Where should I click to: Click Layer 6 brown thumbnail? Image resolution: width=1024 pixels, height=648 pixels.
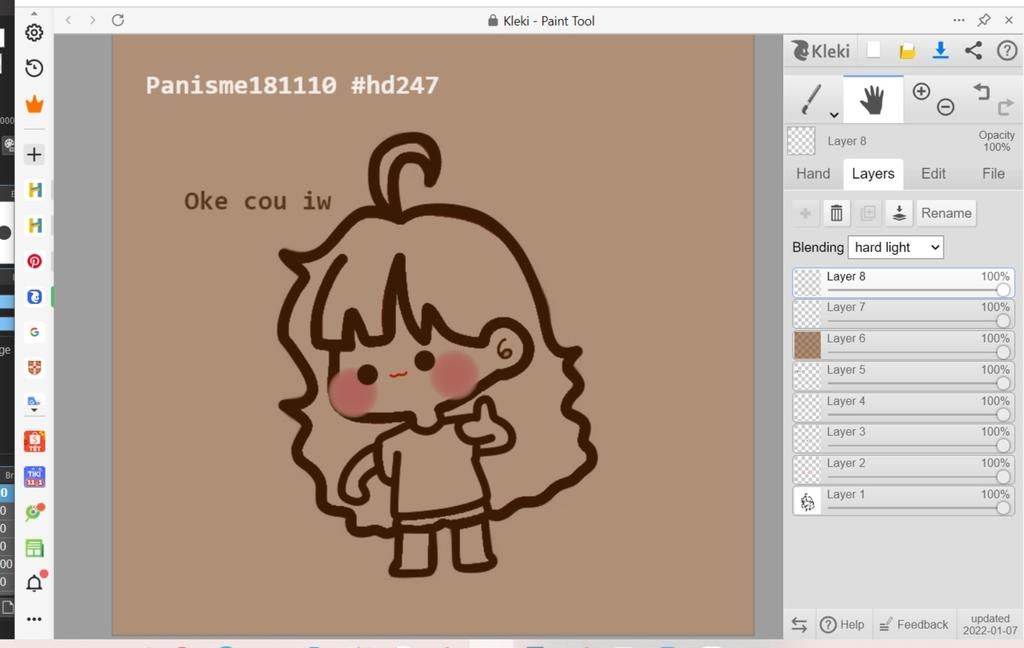click(807, 346)
